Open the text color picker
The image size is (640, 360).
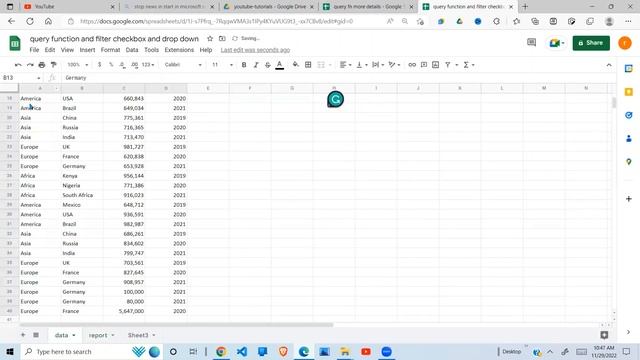coord(280,65)
